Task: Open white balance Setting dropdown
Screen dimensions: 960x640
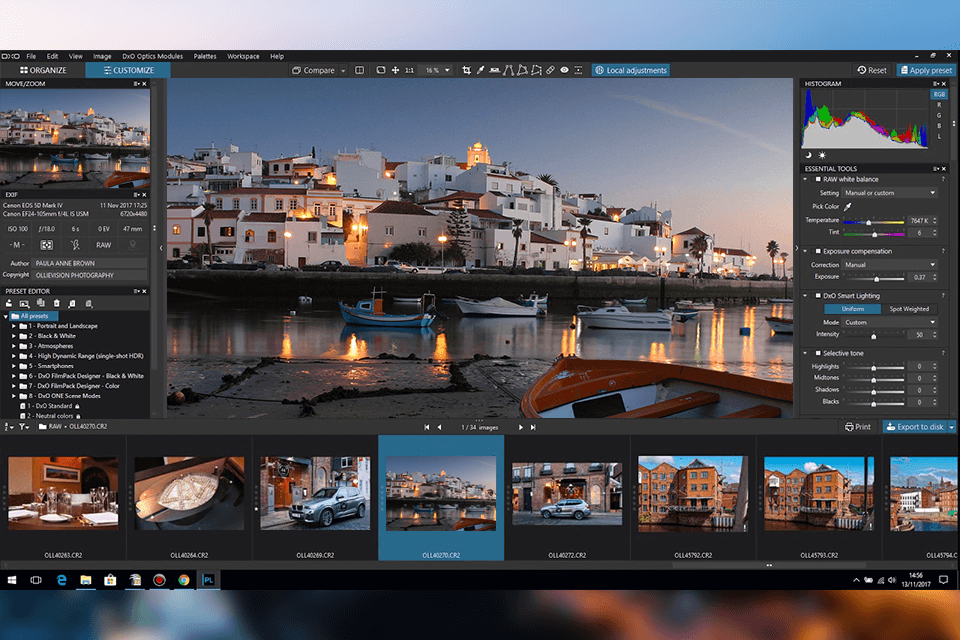Action: tap(890, 193)
